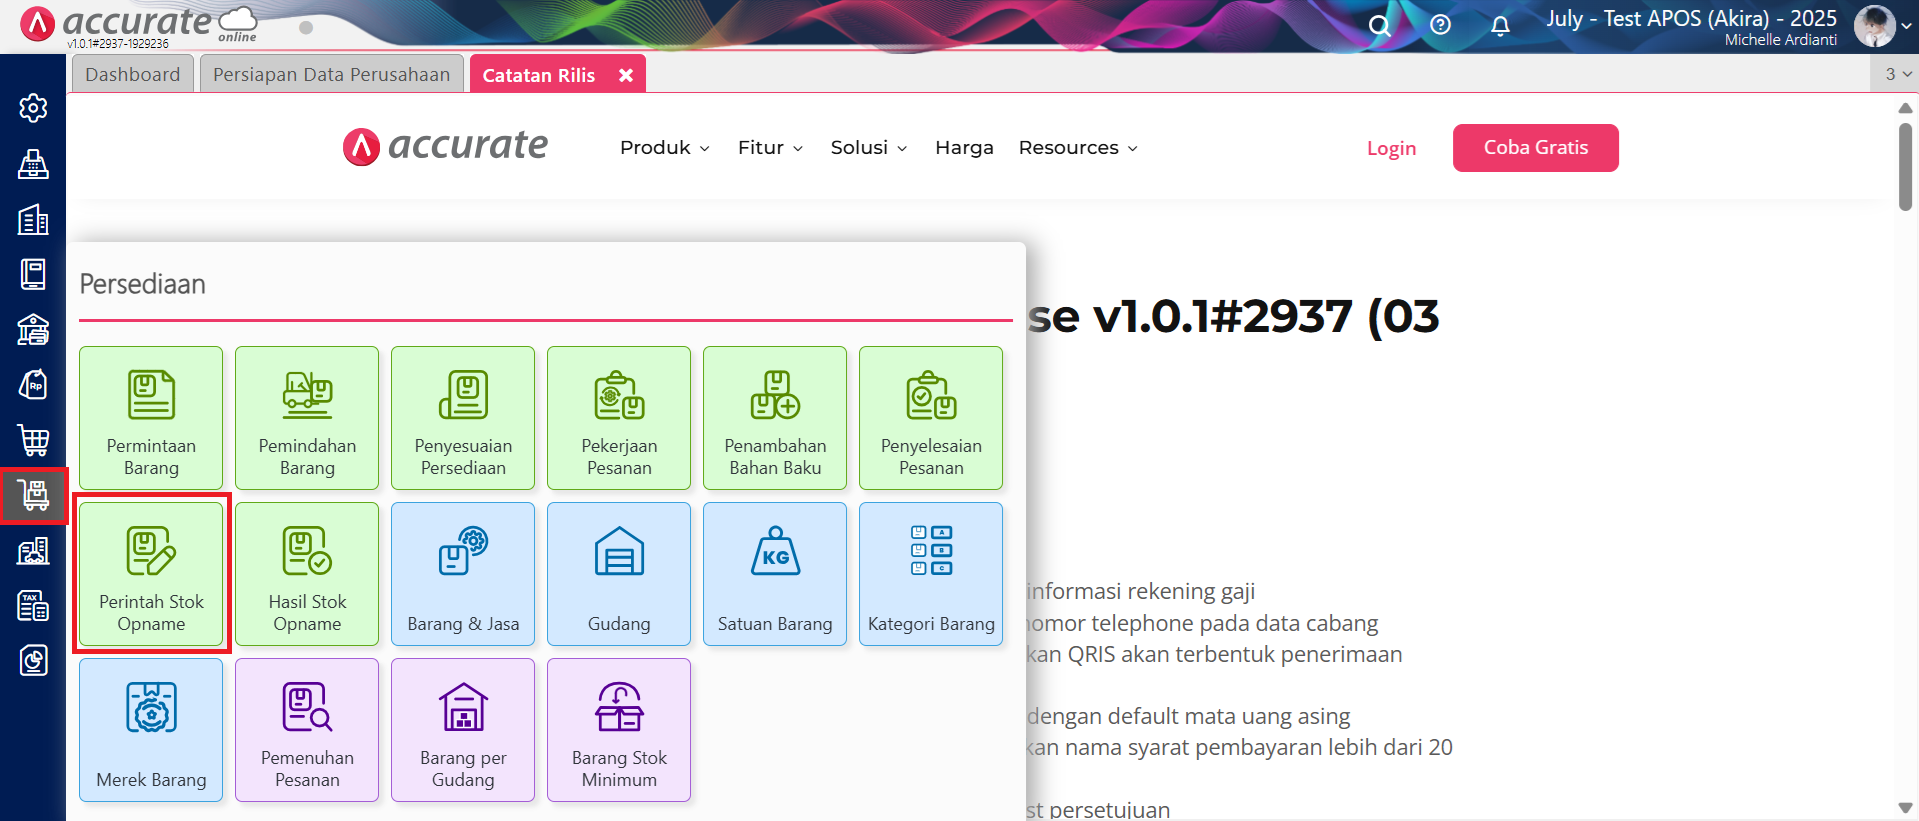Click the Rp price tag sidebar icon
This screenshot has width=1919, height=821.
click(33, 385)
